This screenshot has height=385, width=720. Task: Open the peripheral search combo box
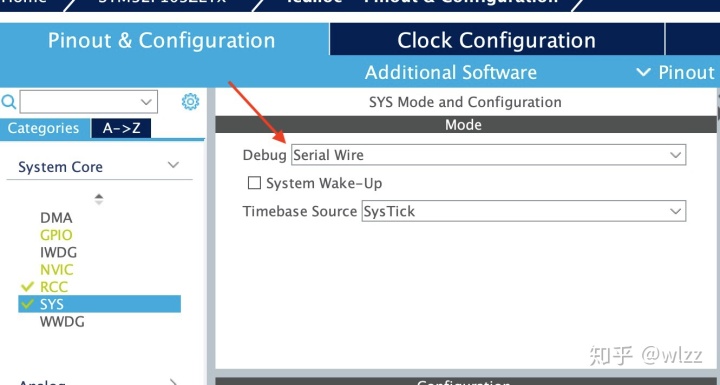pos(89,102)
